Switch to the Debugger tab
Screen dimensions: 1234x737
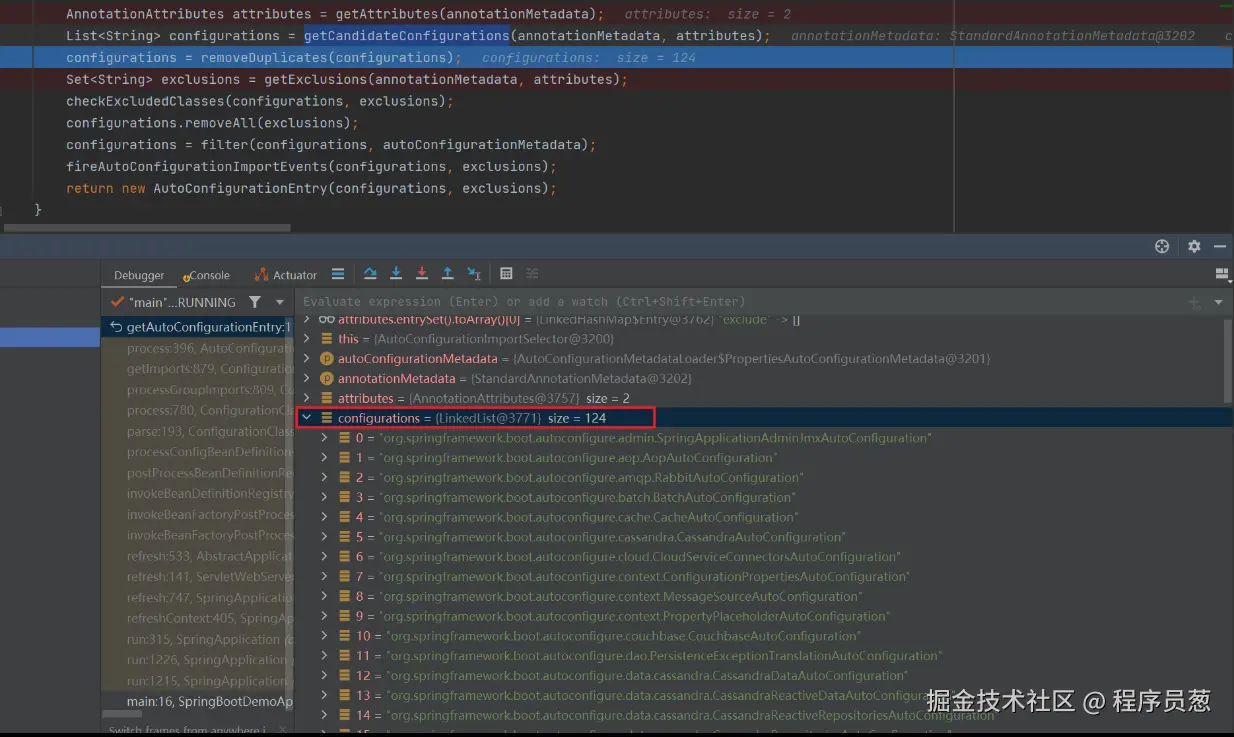[x=139, y=275]
